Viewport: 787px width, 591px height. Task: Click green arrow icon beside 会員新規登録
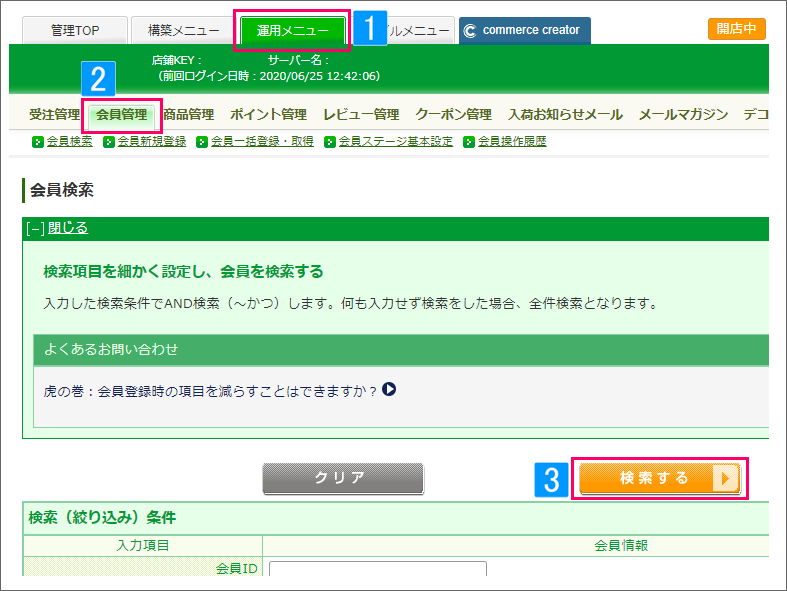point(108,142)
